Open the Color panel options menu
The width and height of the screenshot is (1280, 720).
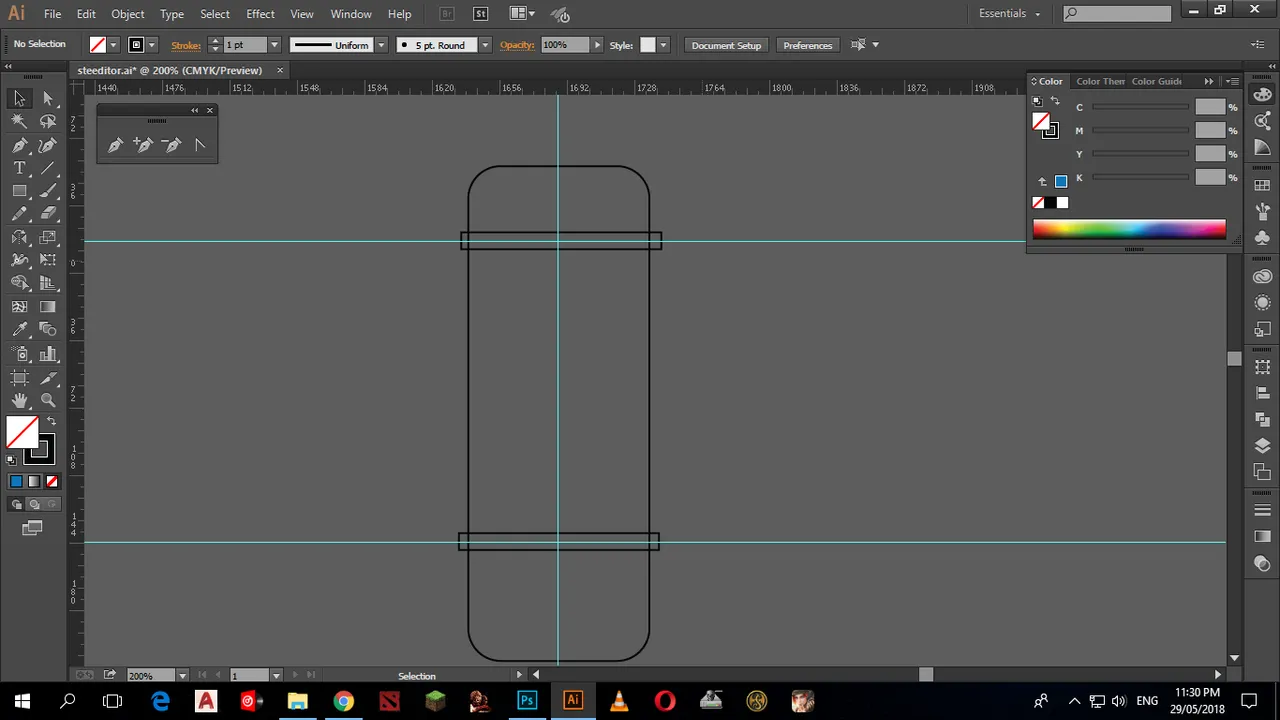[1232, 81]
